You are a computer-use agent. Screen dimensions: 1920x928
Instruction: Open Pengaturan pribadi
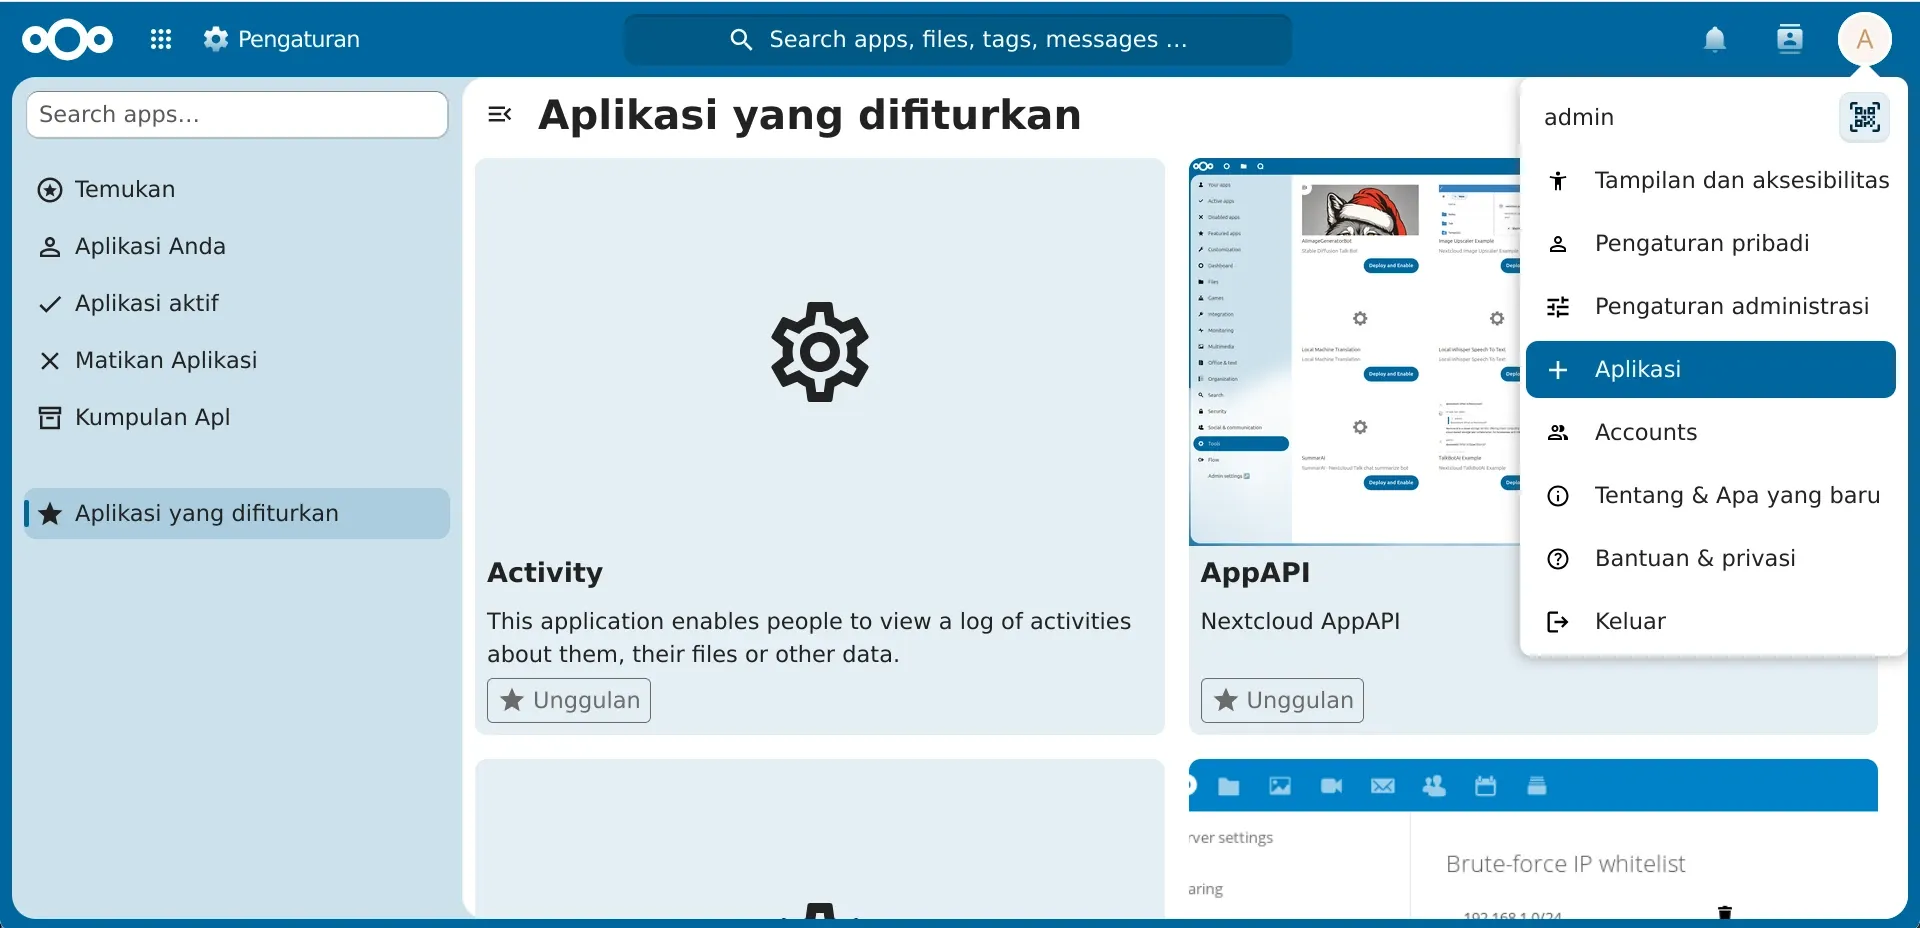(x=1711, y=243)
